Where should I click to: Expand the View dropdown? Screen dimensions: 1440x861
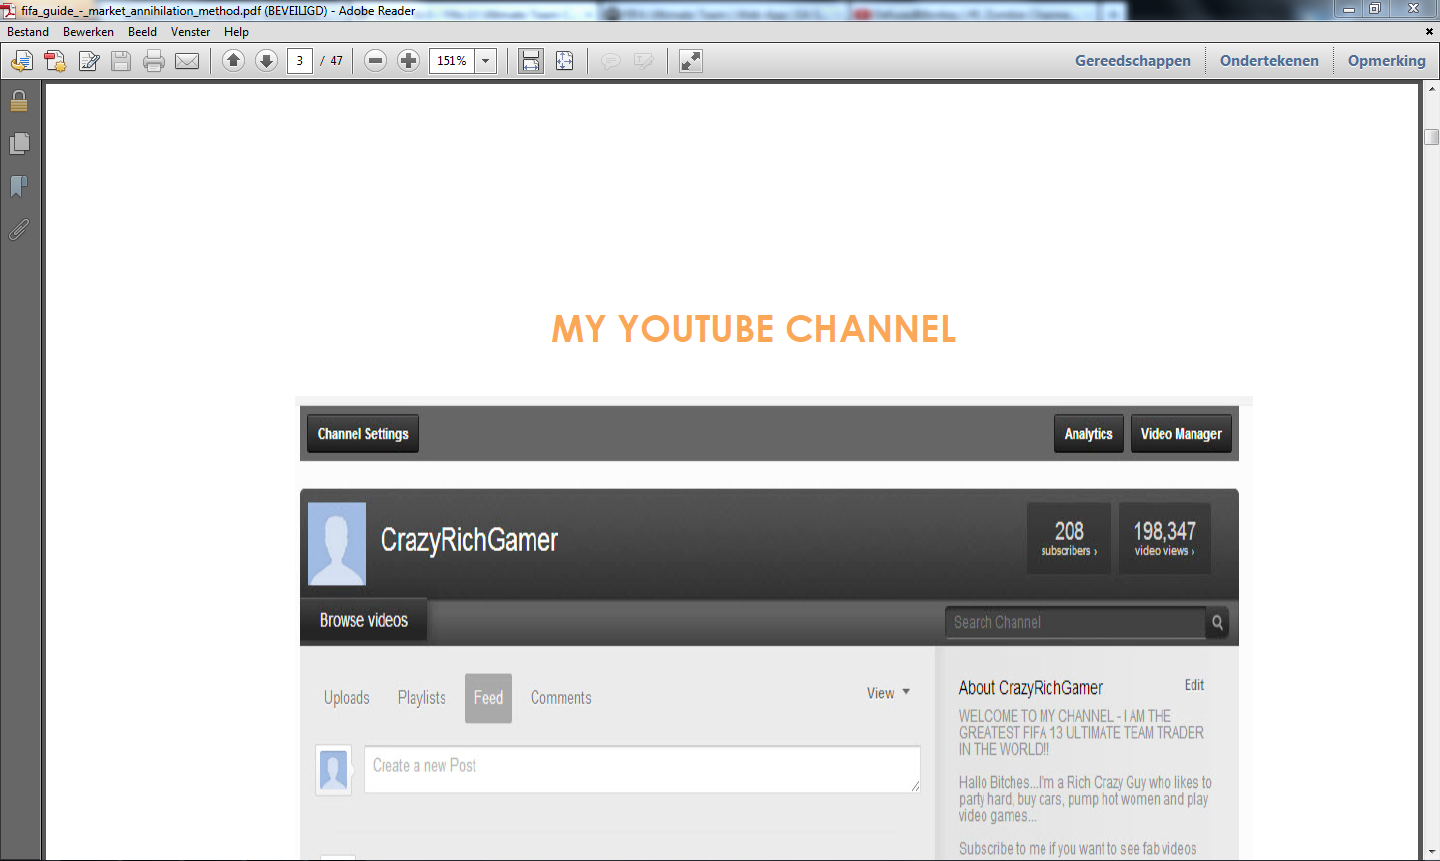tap(888, 693)
